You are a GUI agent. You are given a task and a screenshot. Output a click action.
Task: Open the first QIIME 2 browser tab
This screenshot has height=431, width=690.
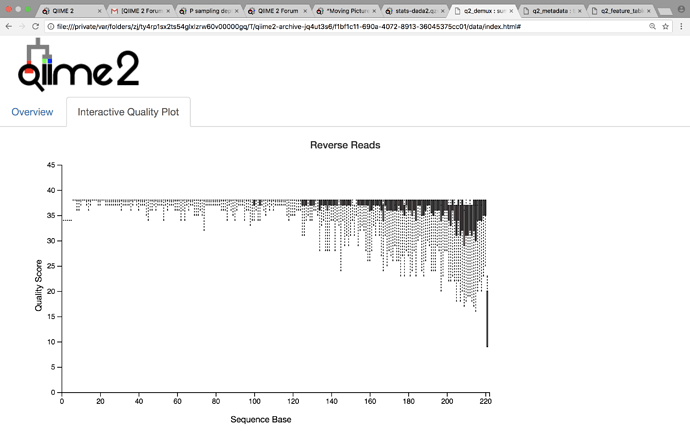pos(70,11)
